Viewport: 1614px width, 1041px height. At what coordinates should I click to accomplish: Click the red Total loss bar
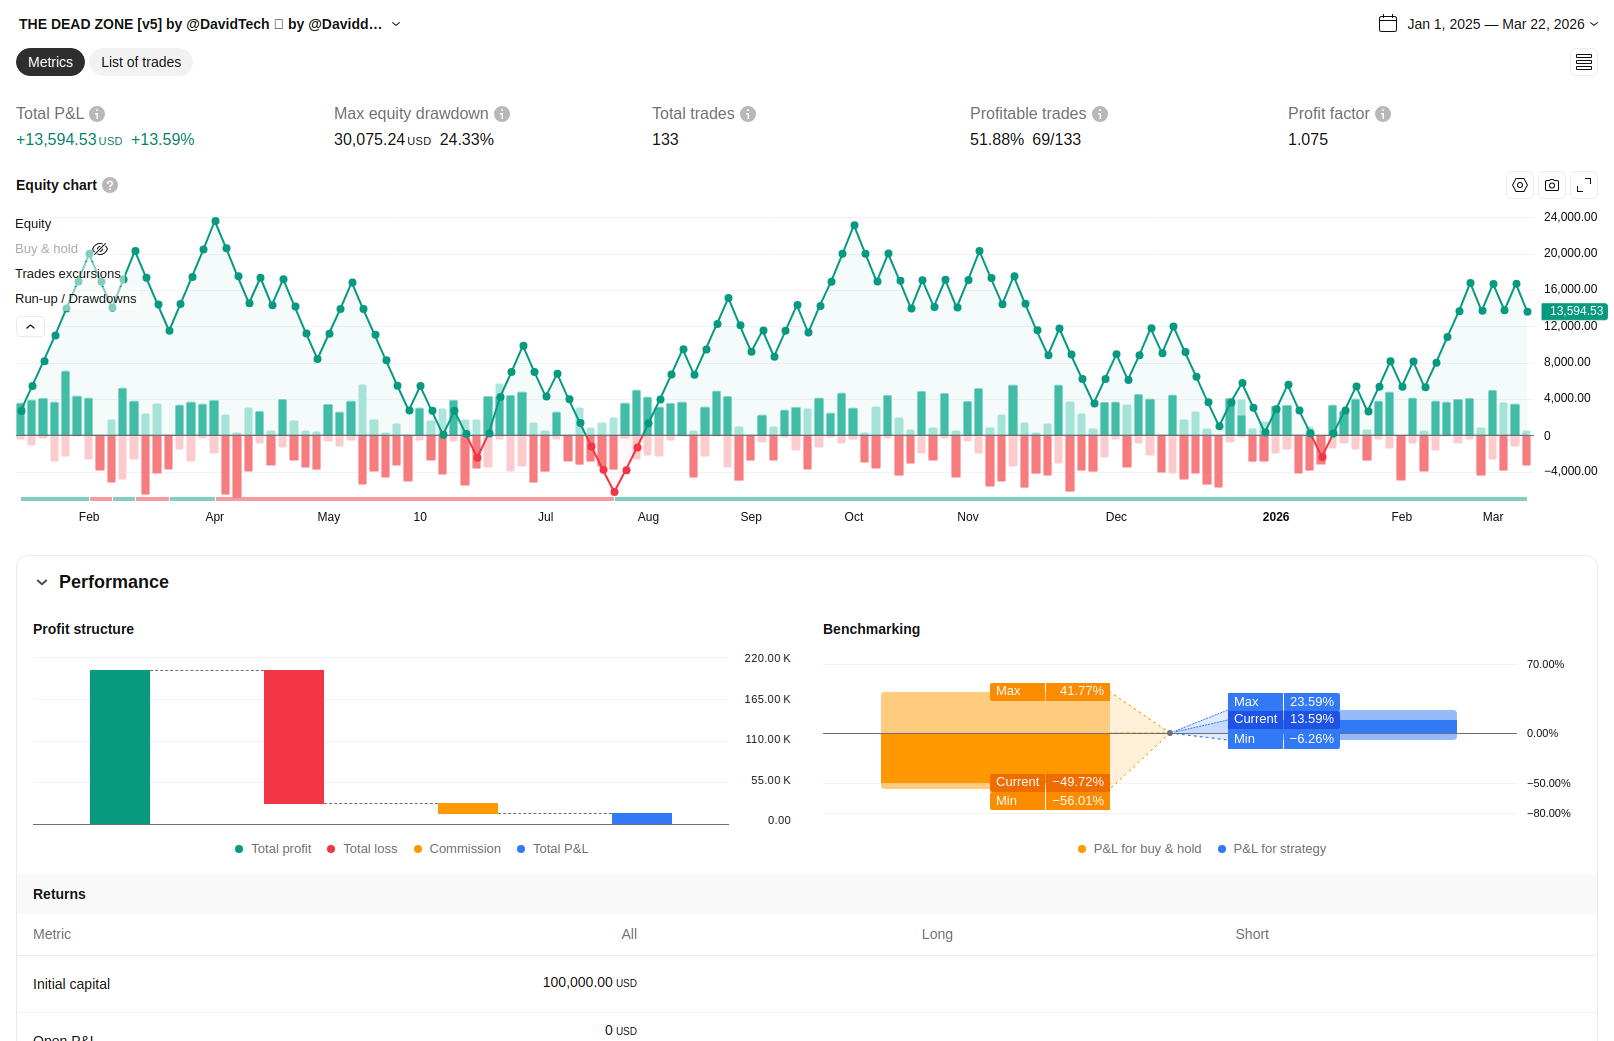pyautogui.click(x=293, y=736)
